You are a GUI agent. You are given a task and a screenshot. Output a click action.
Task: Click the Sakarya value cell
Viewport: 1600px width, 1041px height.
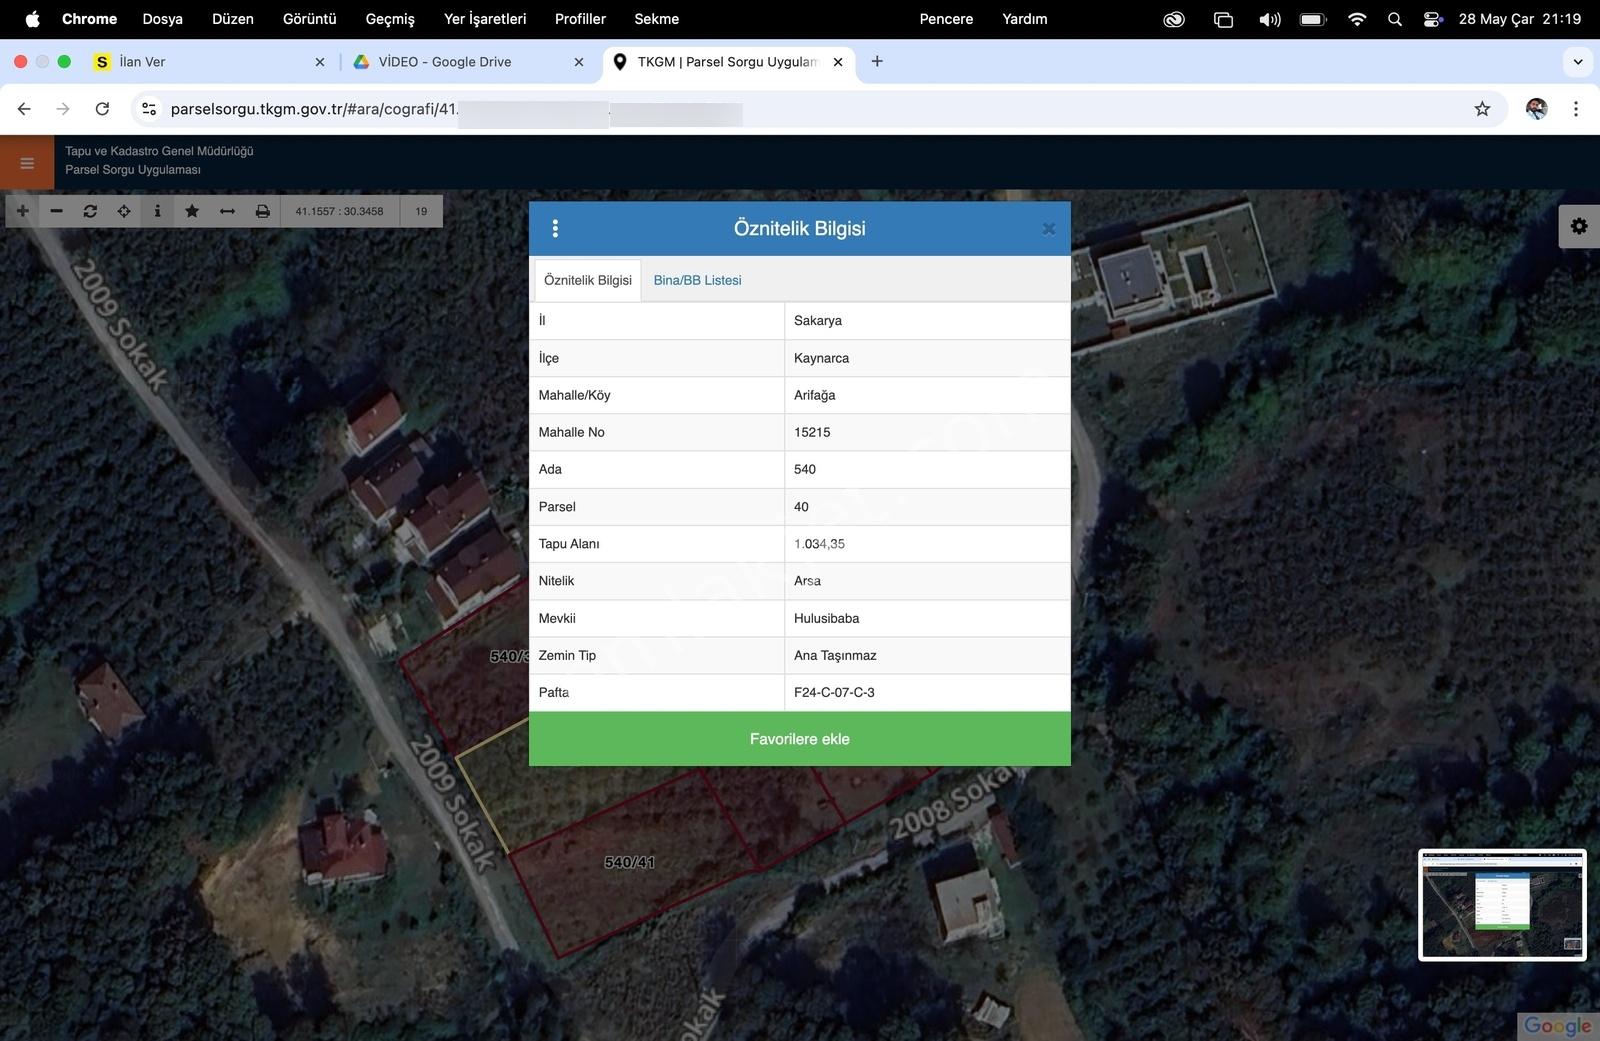pos(927,321)
